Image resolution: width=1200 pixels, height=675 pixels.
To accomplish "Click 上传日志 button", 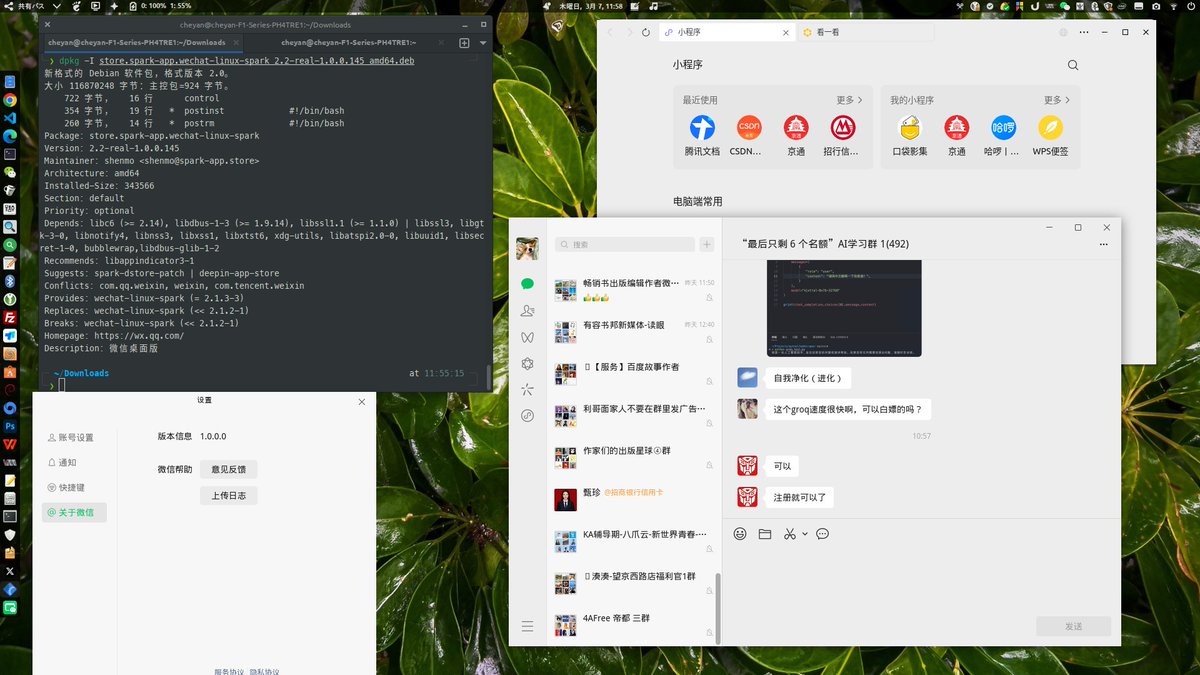I will 229,496.
